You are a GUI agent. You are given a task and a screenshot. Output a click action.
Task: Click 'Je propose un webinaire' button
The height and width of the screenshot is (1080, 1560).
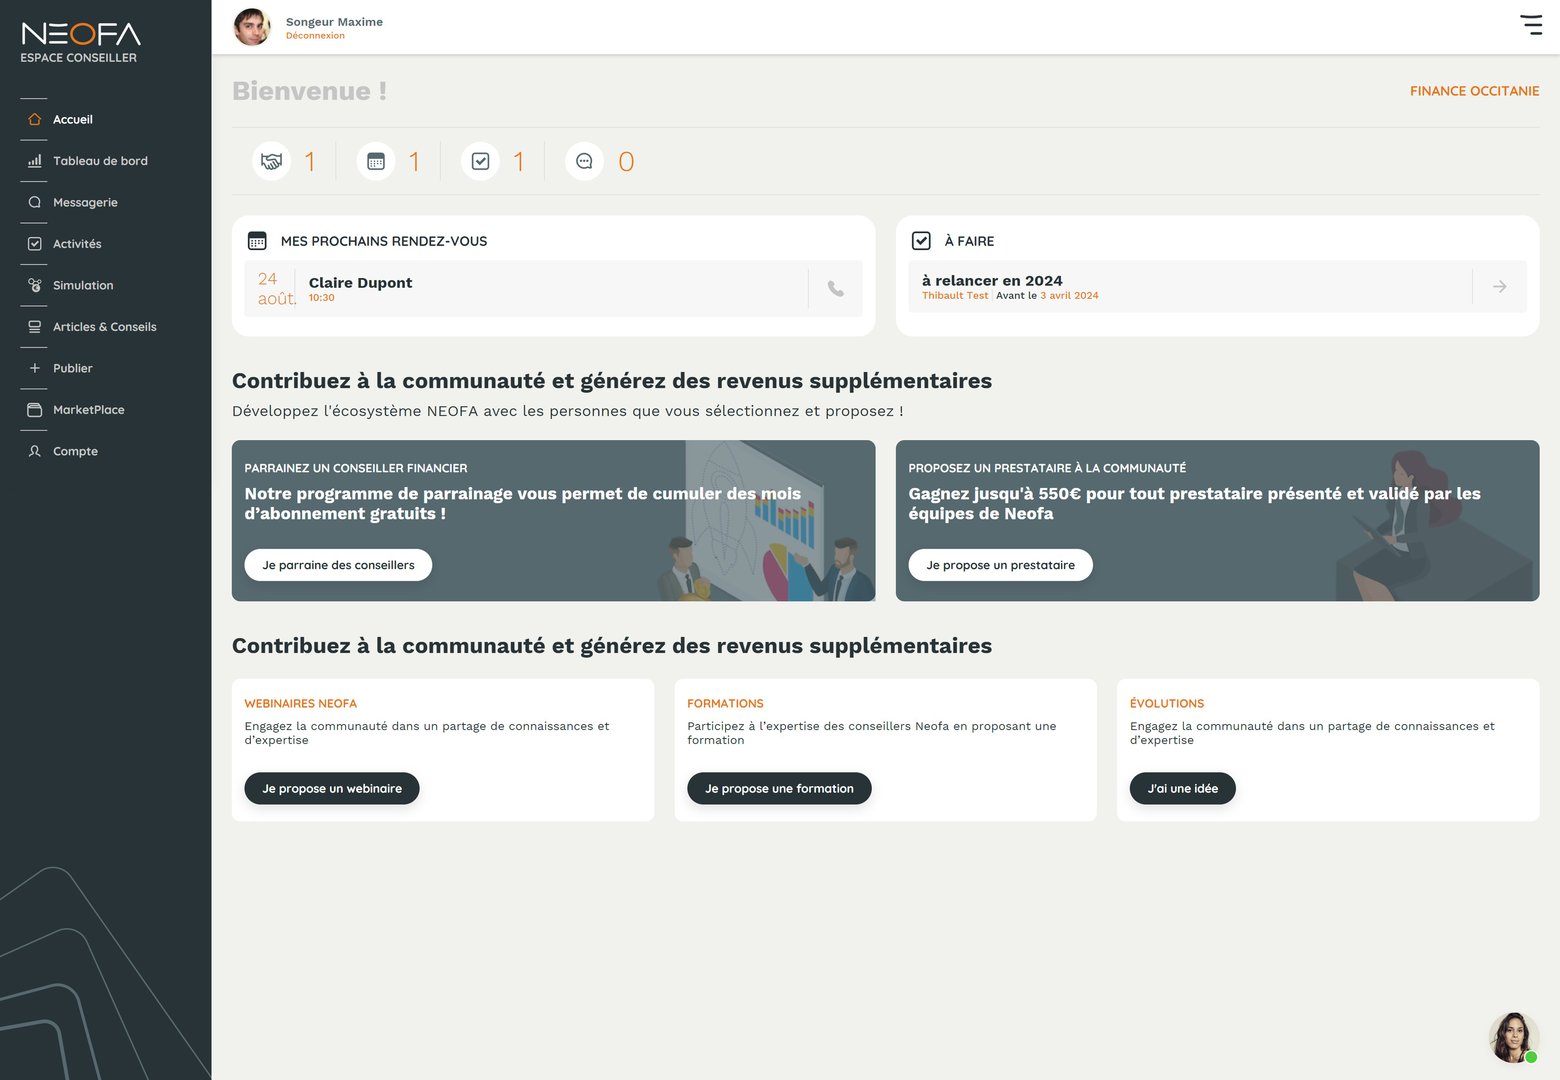[x=332, y=789]
